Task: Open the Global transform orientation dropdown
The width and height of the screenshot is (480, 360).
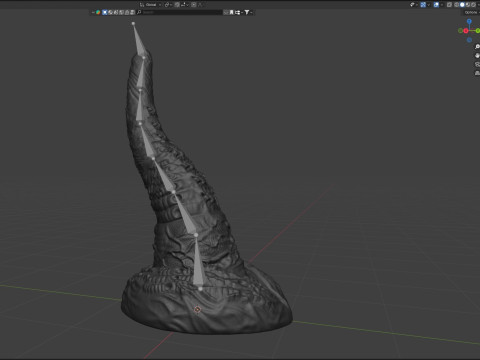Action: click(151, 5)
